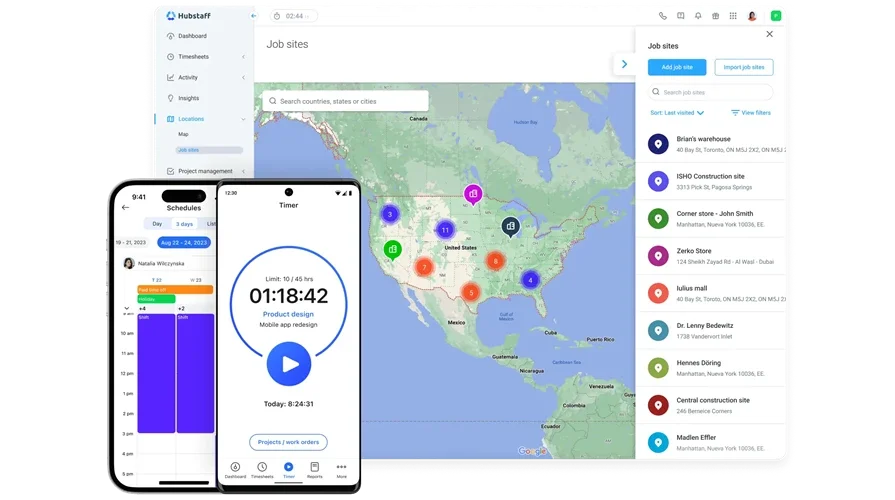The width and height of the screenshot is (895, 500).
Task: Expand the Timesheets sidebar section
Action: click(x=243, y=57)
